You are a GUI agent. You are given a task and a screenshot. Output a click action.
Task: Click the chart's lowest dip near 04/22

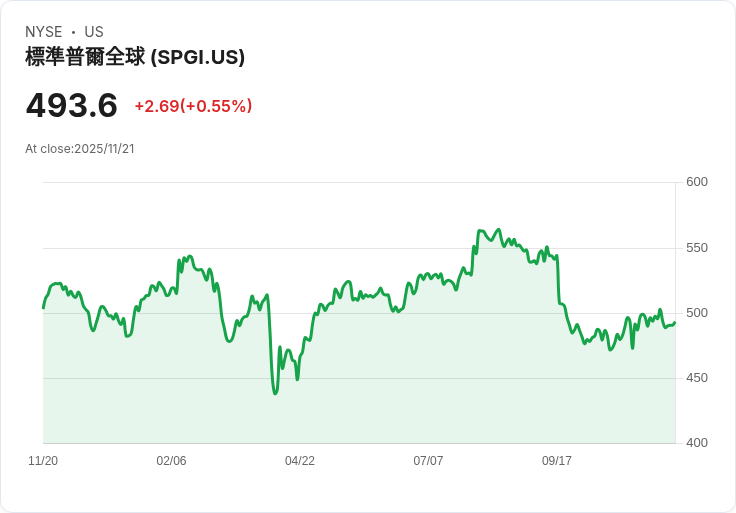275,393
